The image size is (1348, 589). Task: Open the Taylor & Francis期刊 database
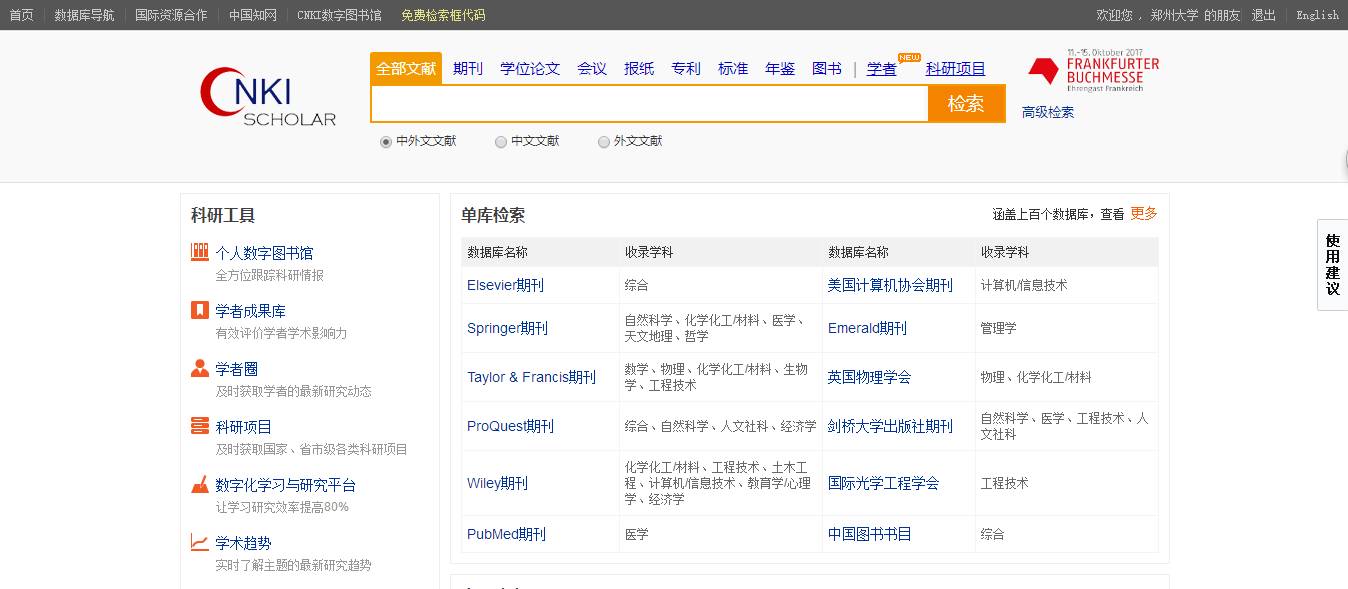[531, 377]
